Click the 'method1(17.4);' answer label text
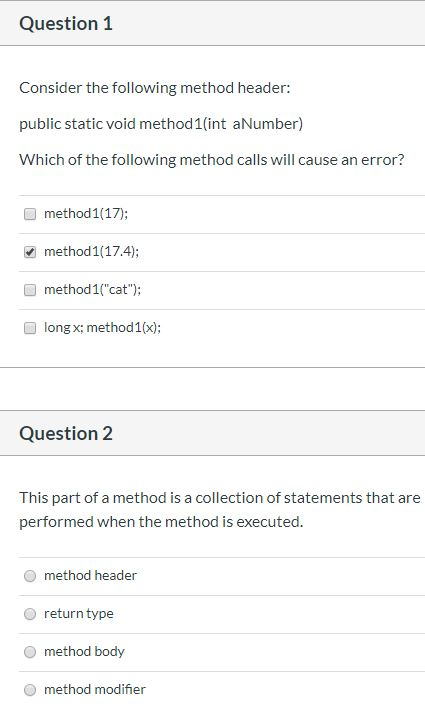Screen dimensions: 425x716 point(91,252)
